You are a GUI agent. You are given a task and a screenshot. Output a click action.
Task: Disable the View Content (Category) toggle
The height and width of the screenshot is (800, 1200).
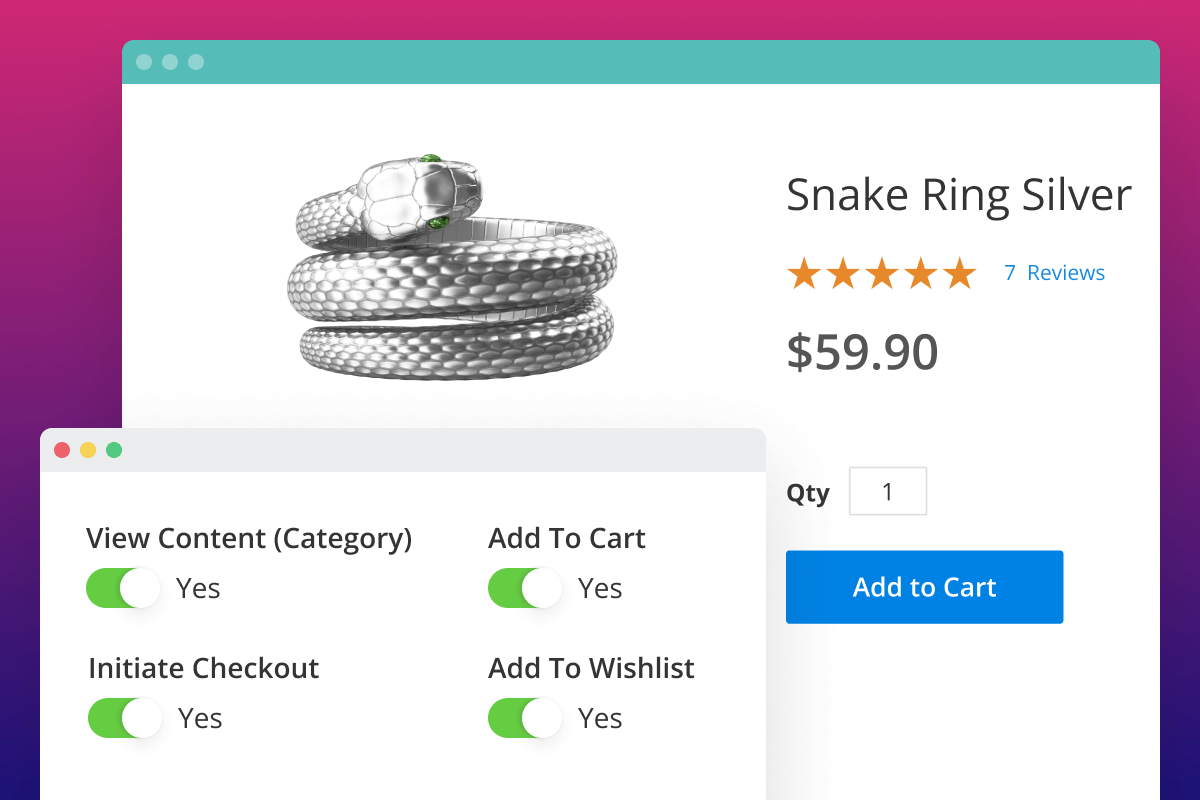coord(123,588)
